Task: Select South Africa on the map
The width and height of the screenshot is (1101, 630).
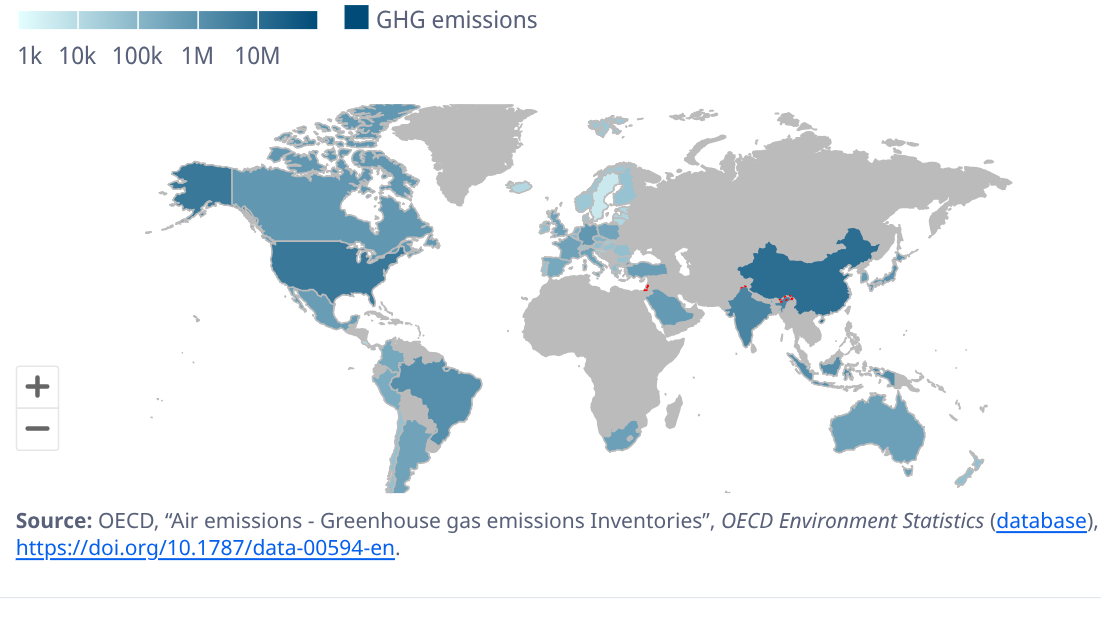Action: click(x=626, y=439)
